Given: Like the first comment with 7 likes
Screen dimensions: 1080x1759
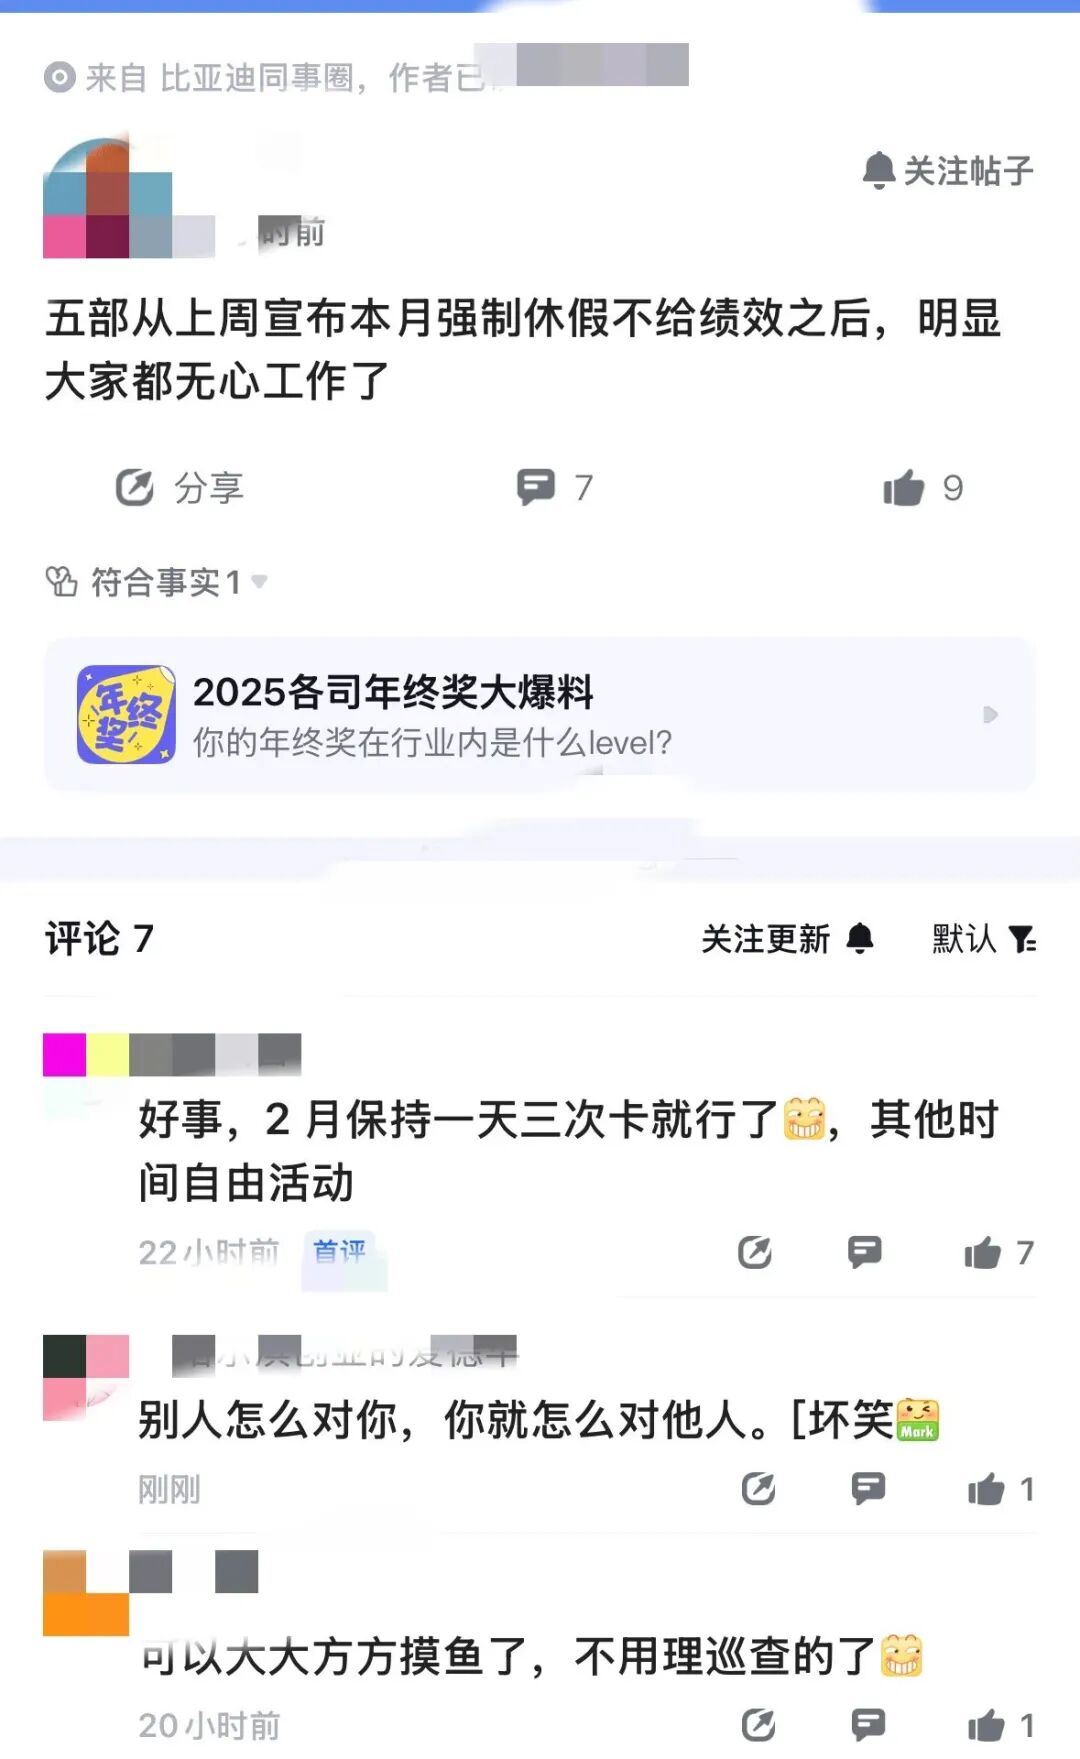Looking at the screenshot, I should (998, 1252).
